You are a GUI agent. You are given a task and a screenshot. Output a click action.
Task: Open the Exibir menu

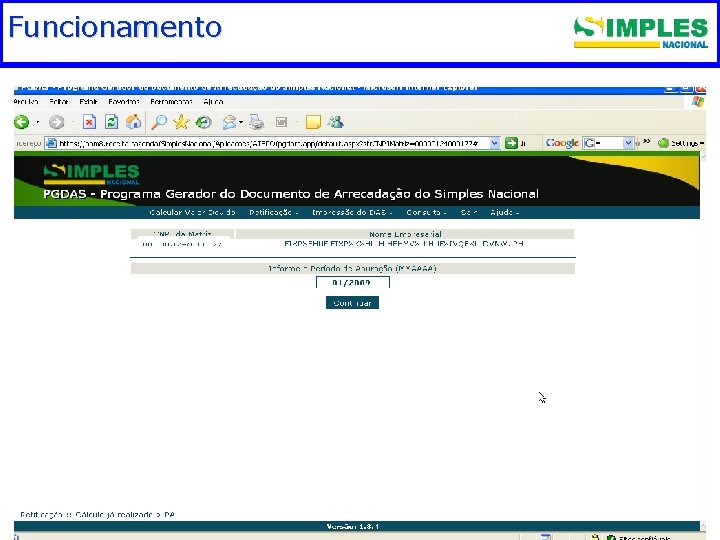[x=88, y=101]
